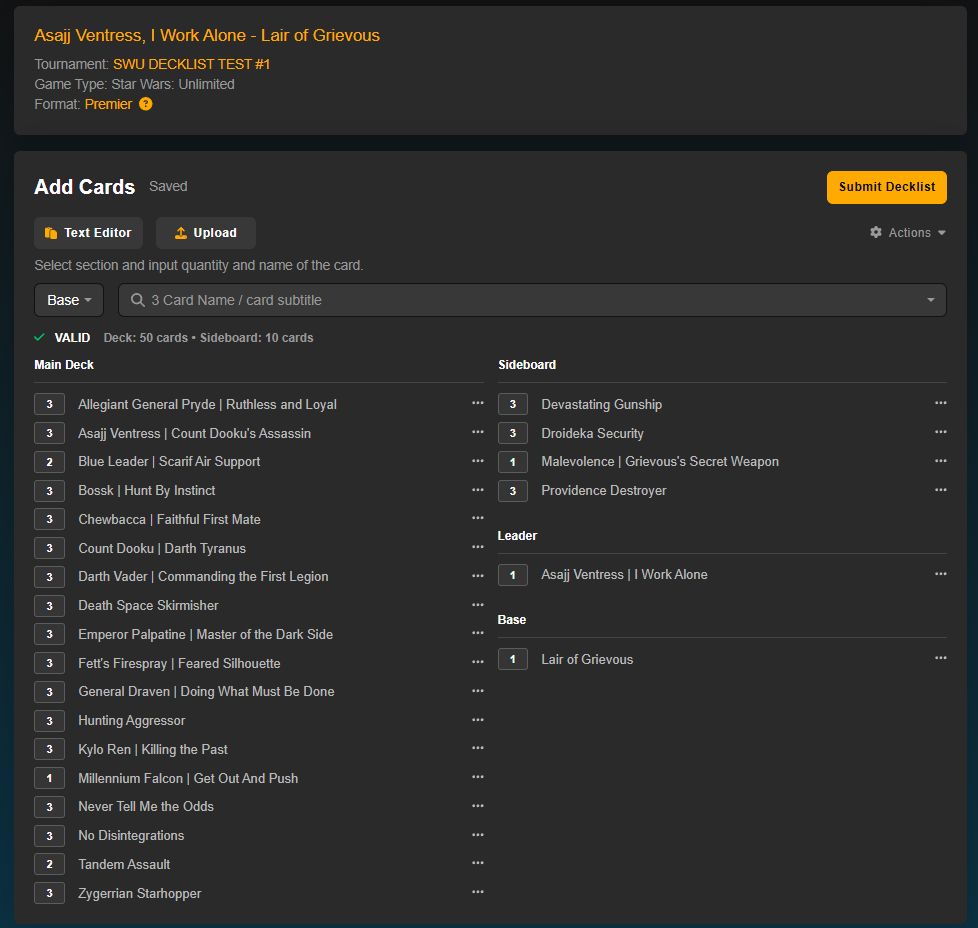Viewport: 978px width, 928px height.
Task: Select the Hunting Aggressor card name
Action: click(132, 720)
